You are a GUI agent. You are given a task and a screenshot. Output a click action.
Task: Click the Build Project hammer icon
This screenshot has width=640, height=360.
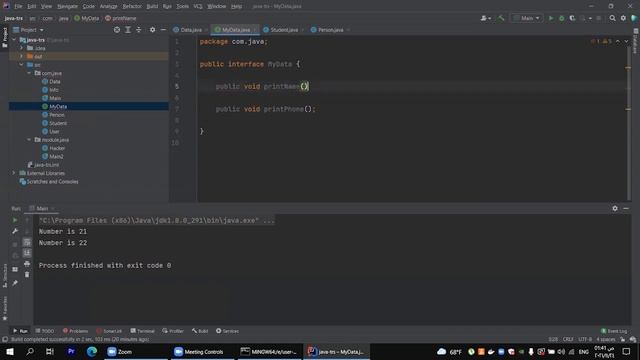coord(501,18)
